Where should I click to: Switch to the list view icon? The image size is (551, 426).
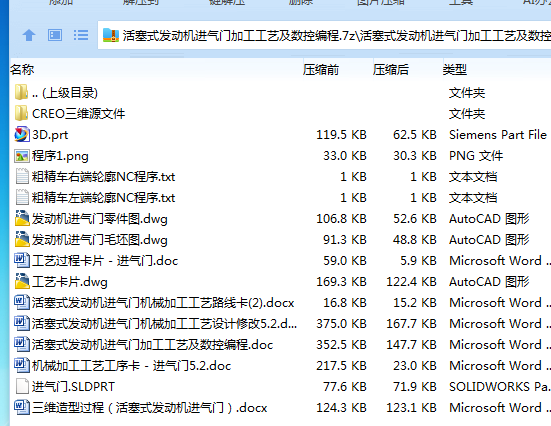(81, 35)
